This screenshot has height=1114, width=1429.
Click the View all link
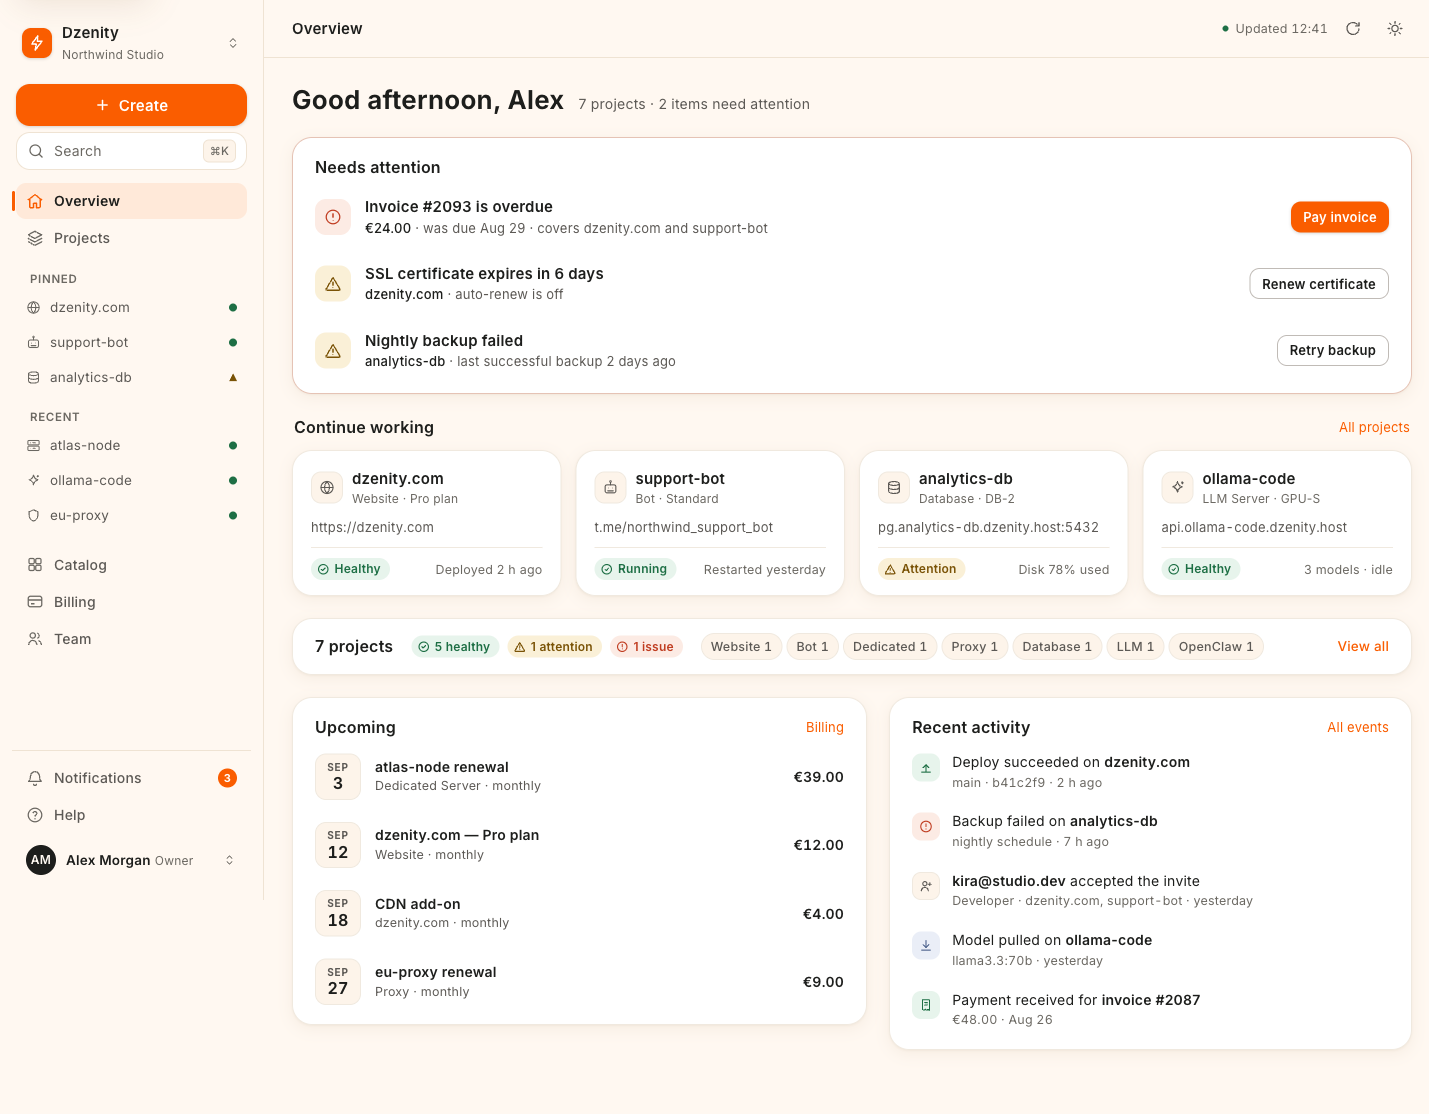pos(1363,647)
